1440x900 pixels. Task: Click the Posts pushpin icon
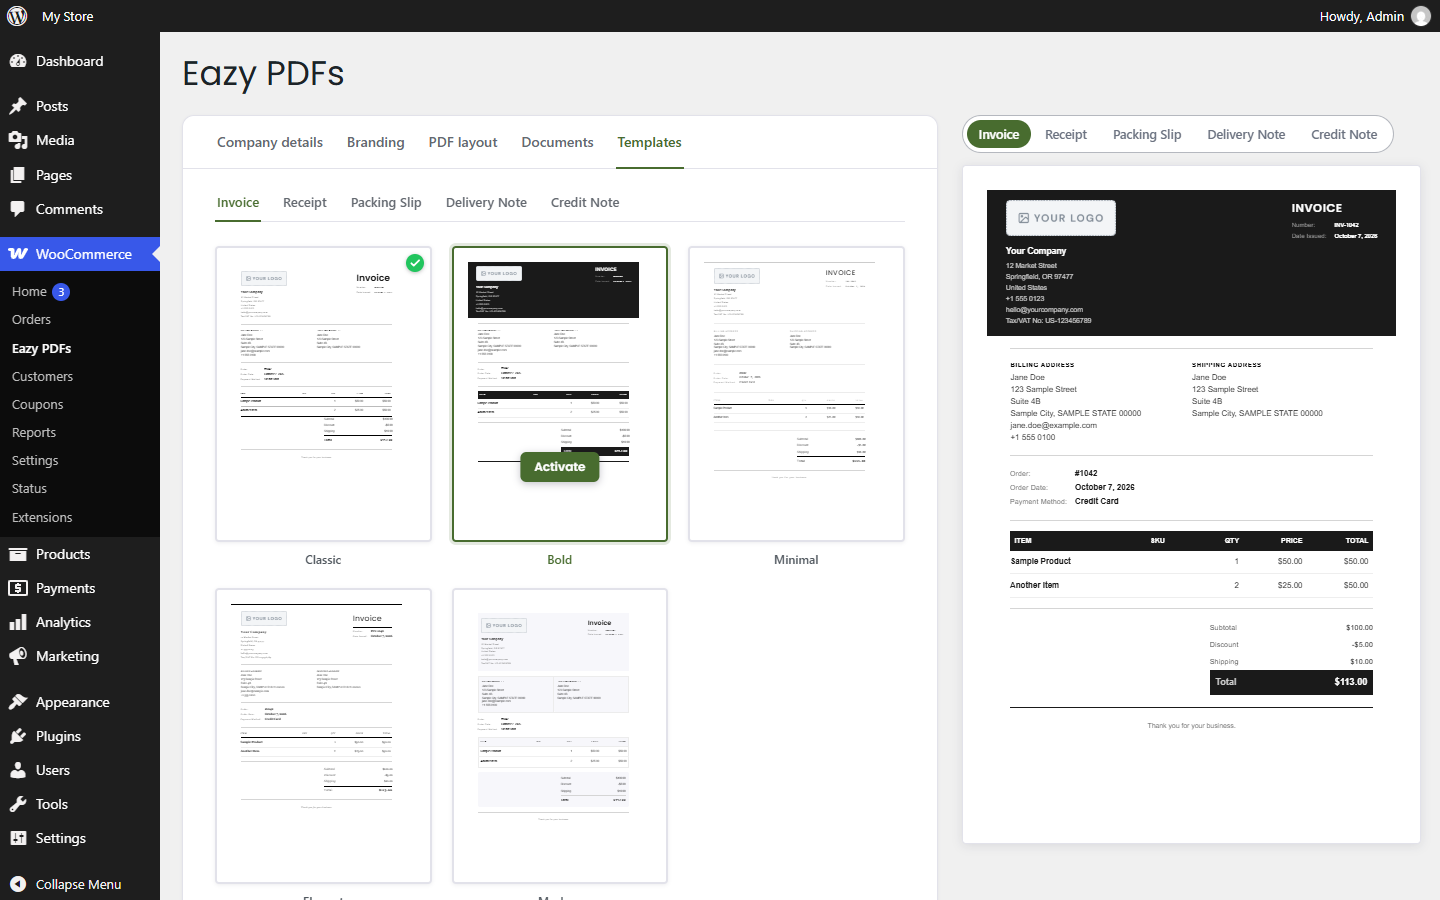click(18, 106)
